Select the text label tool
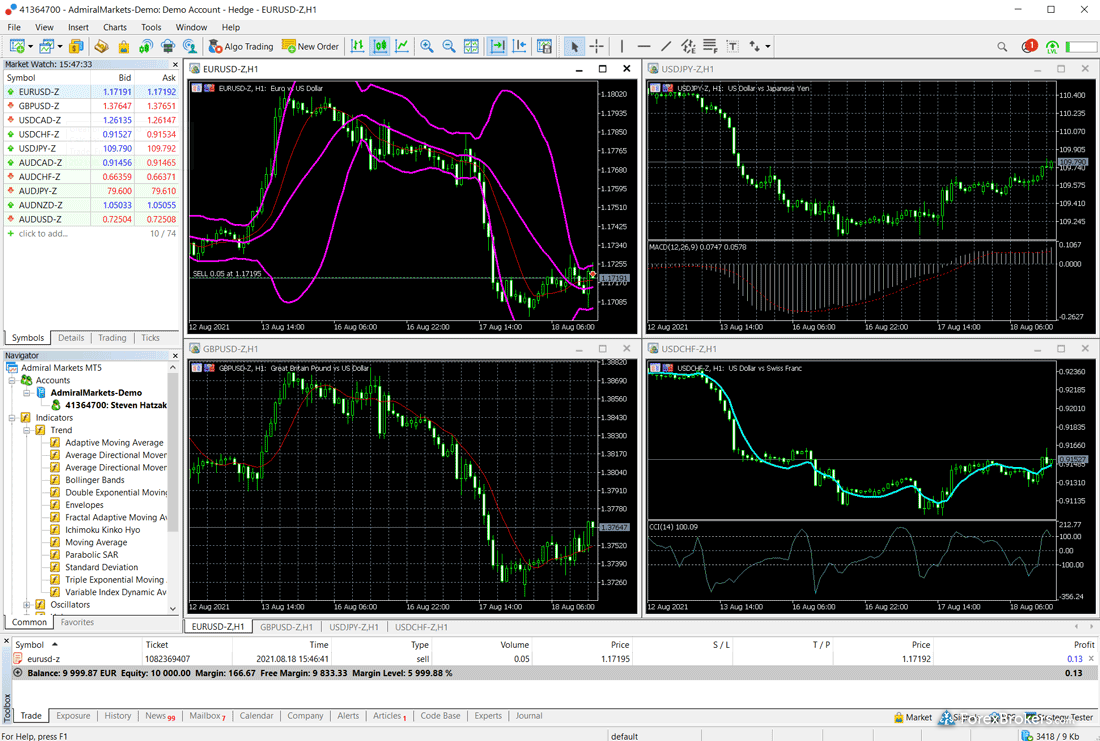 coord(732,46)
